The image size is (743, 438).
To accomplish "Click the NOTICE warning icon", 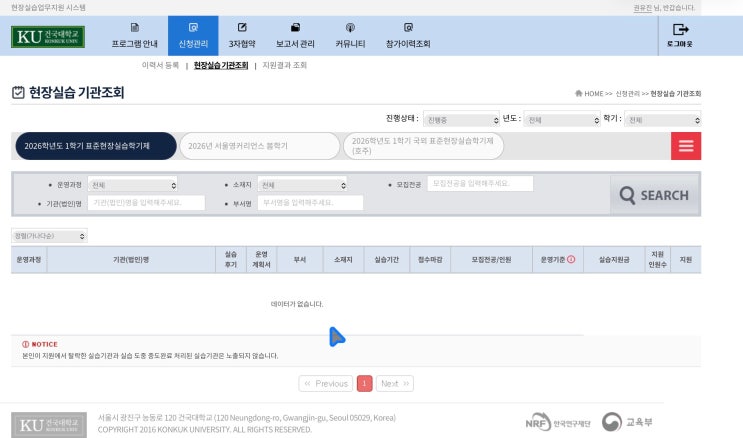I will 26,344.
